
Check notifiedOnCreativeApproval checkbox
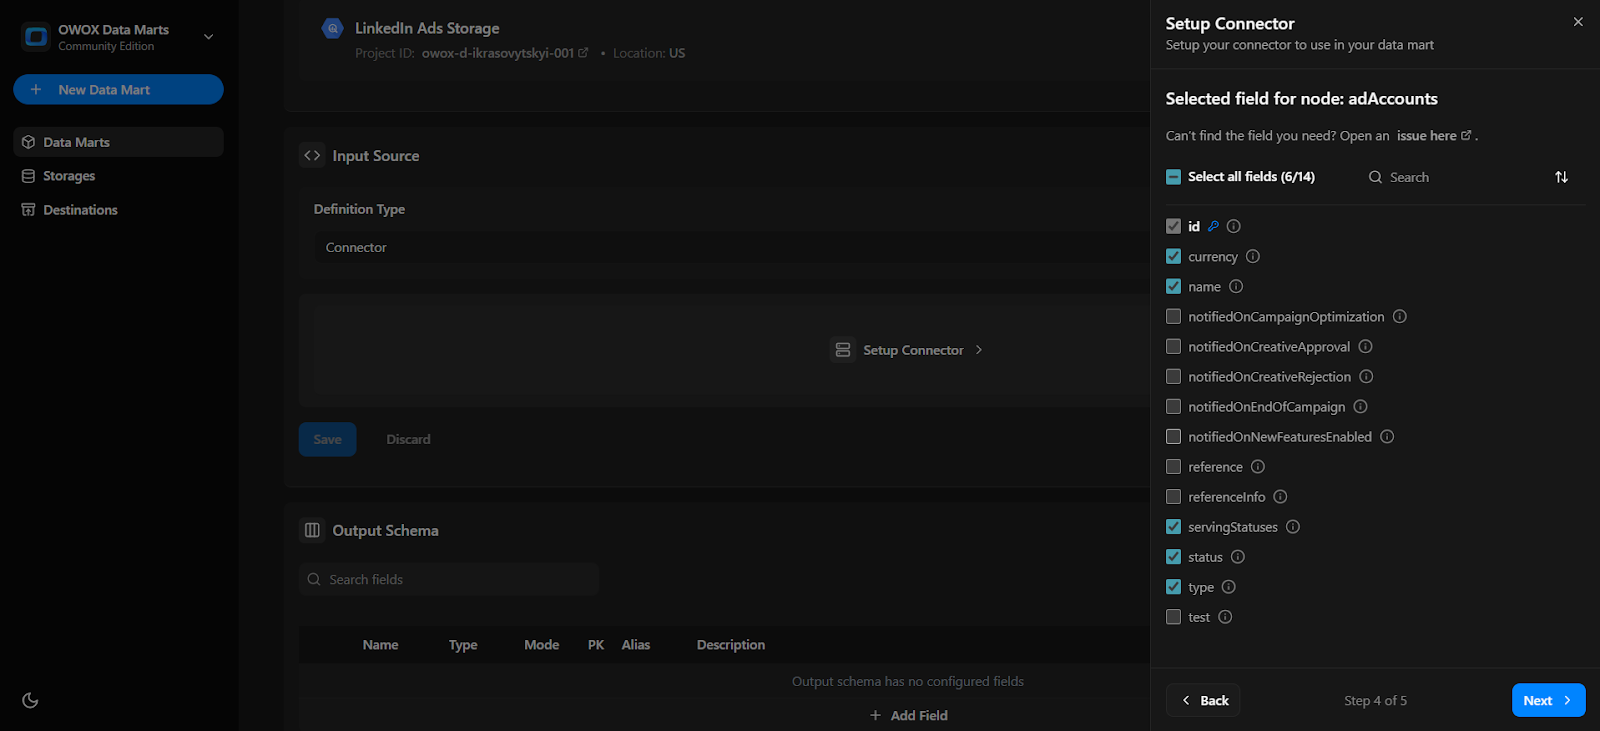pos(1173,347)
